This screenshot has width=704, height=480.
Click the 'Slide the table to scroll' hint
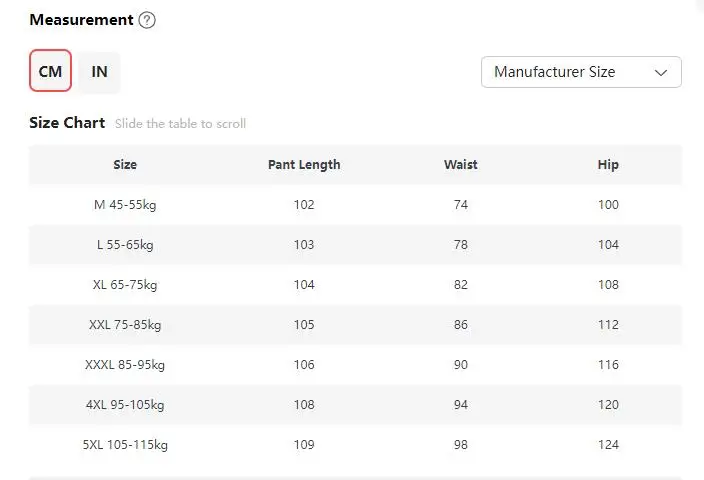tap(180, 123)
